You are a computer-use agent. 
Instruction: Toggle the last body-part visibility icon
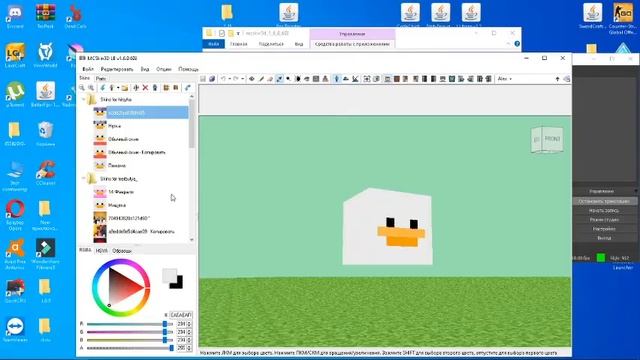(489, 79)
